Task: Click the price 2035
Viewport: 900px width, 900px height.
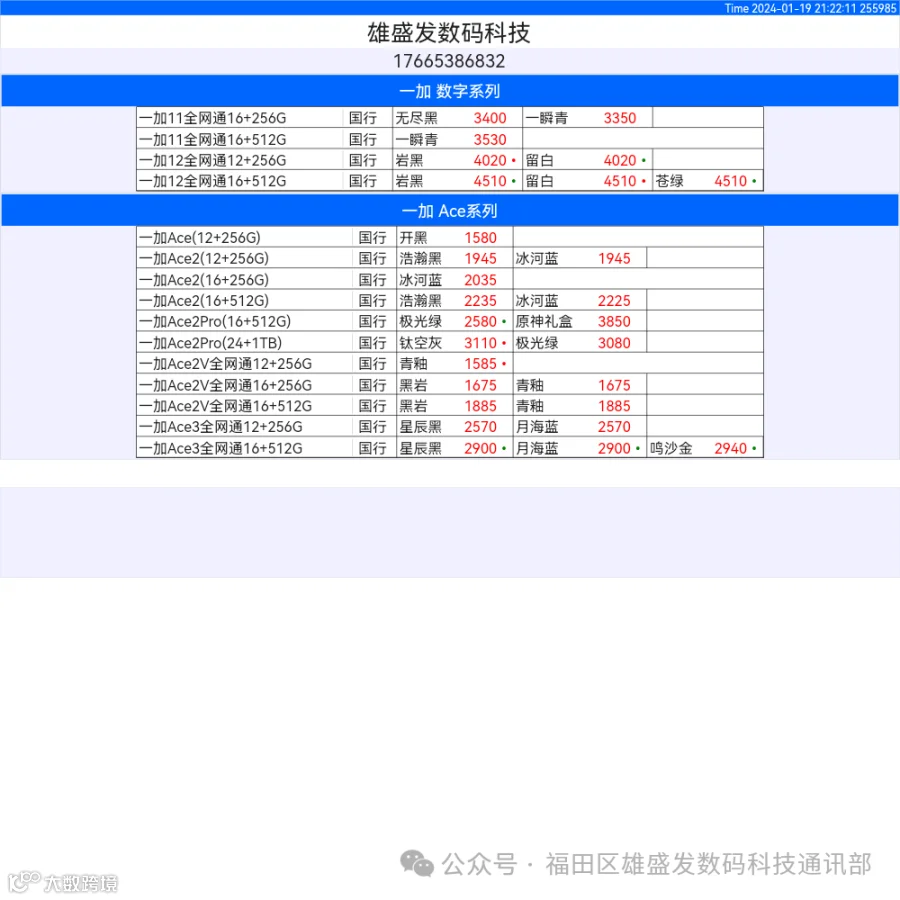Action: (x=480, y=280)
